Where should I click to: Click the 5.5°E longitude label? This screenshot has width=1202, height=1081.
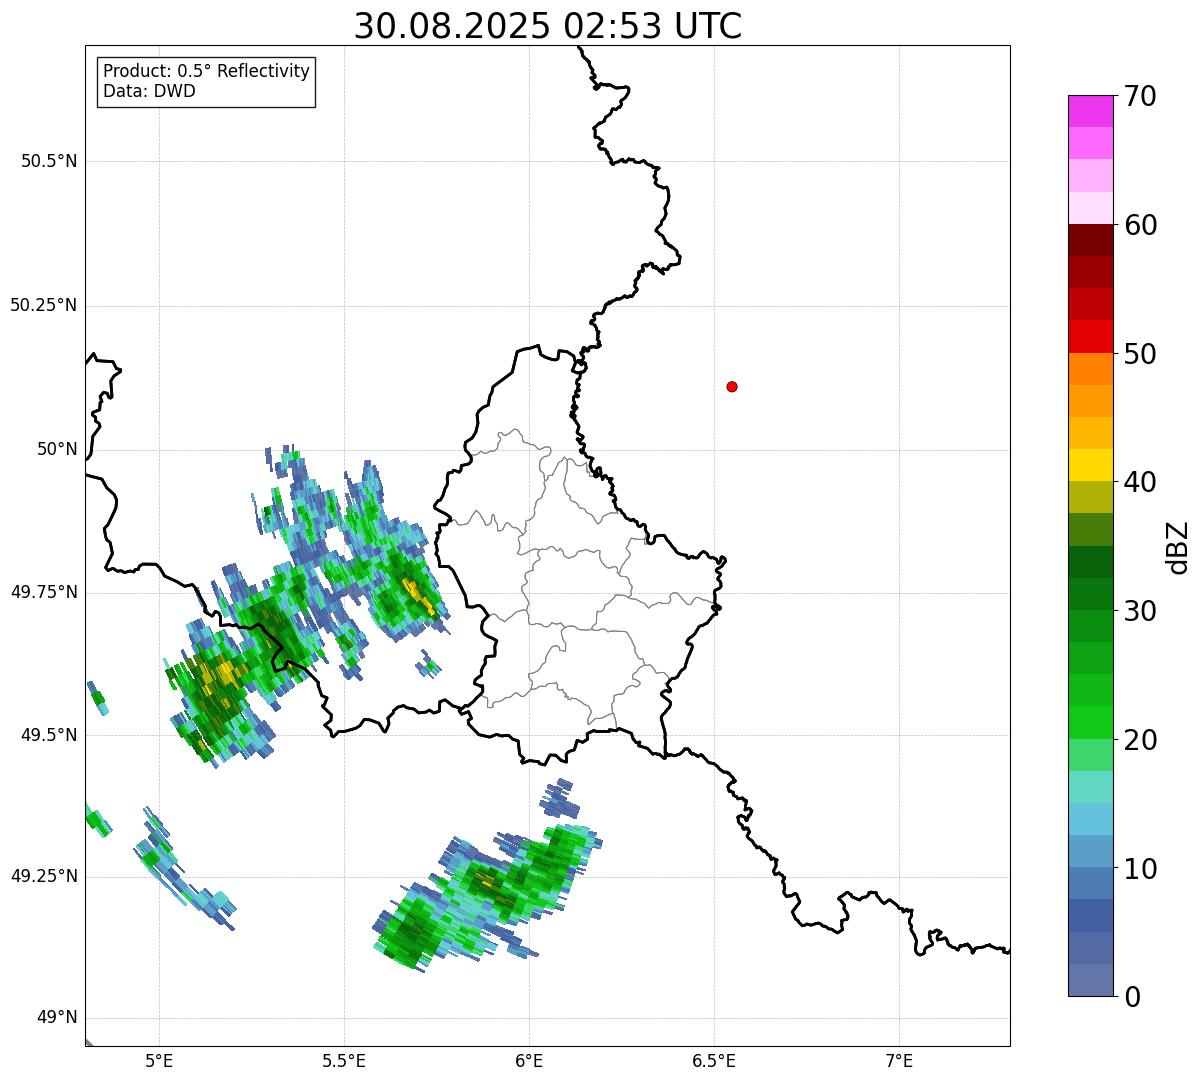(344, 1060)
